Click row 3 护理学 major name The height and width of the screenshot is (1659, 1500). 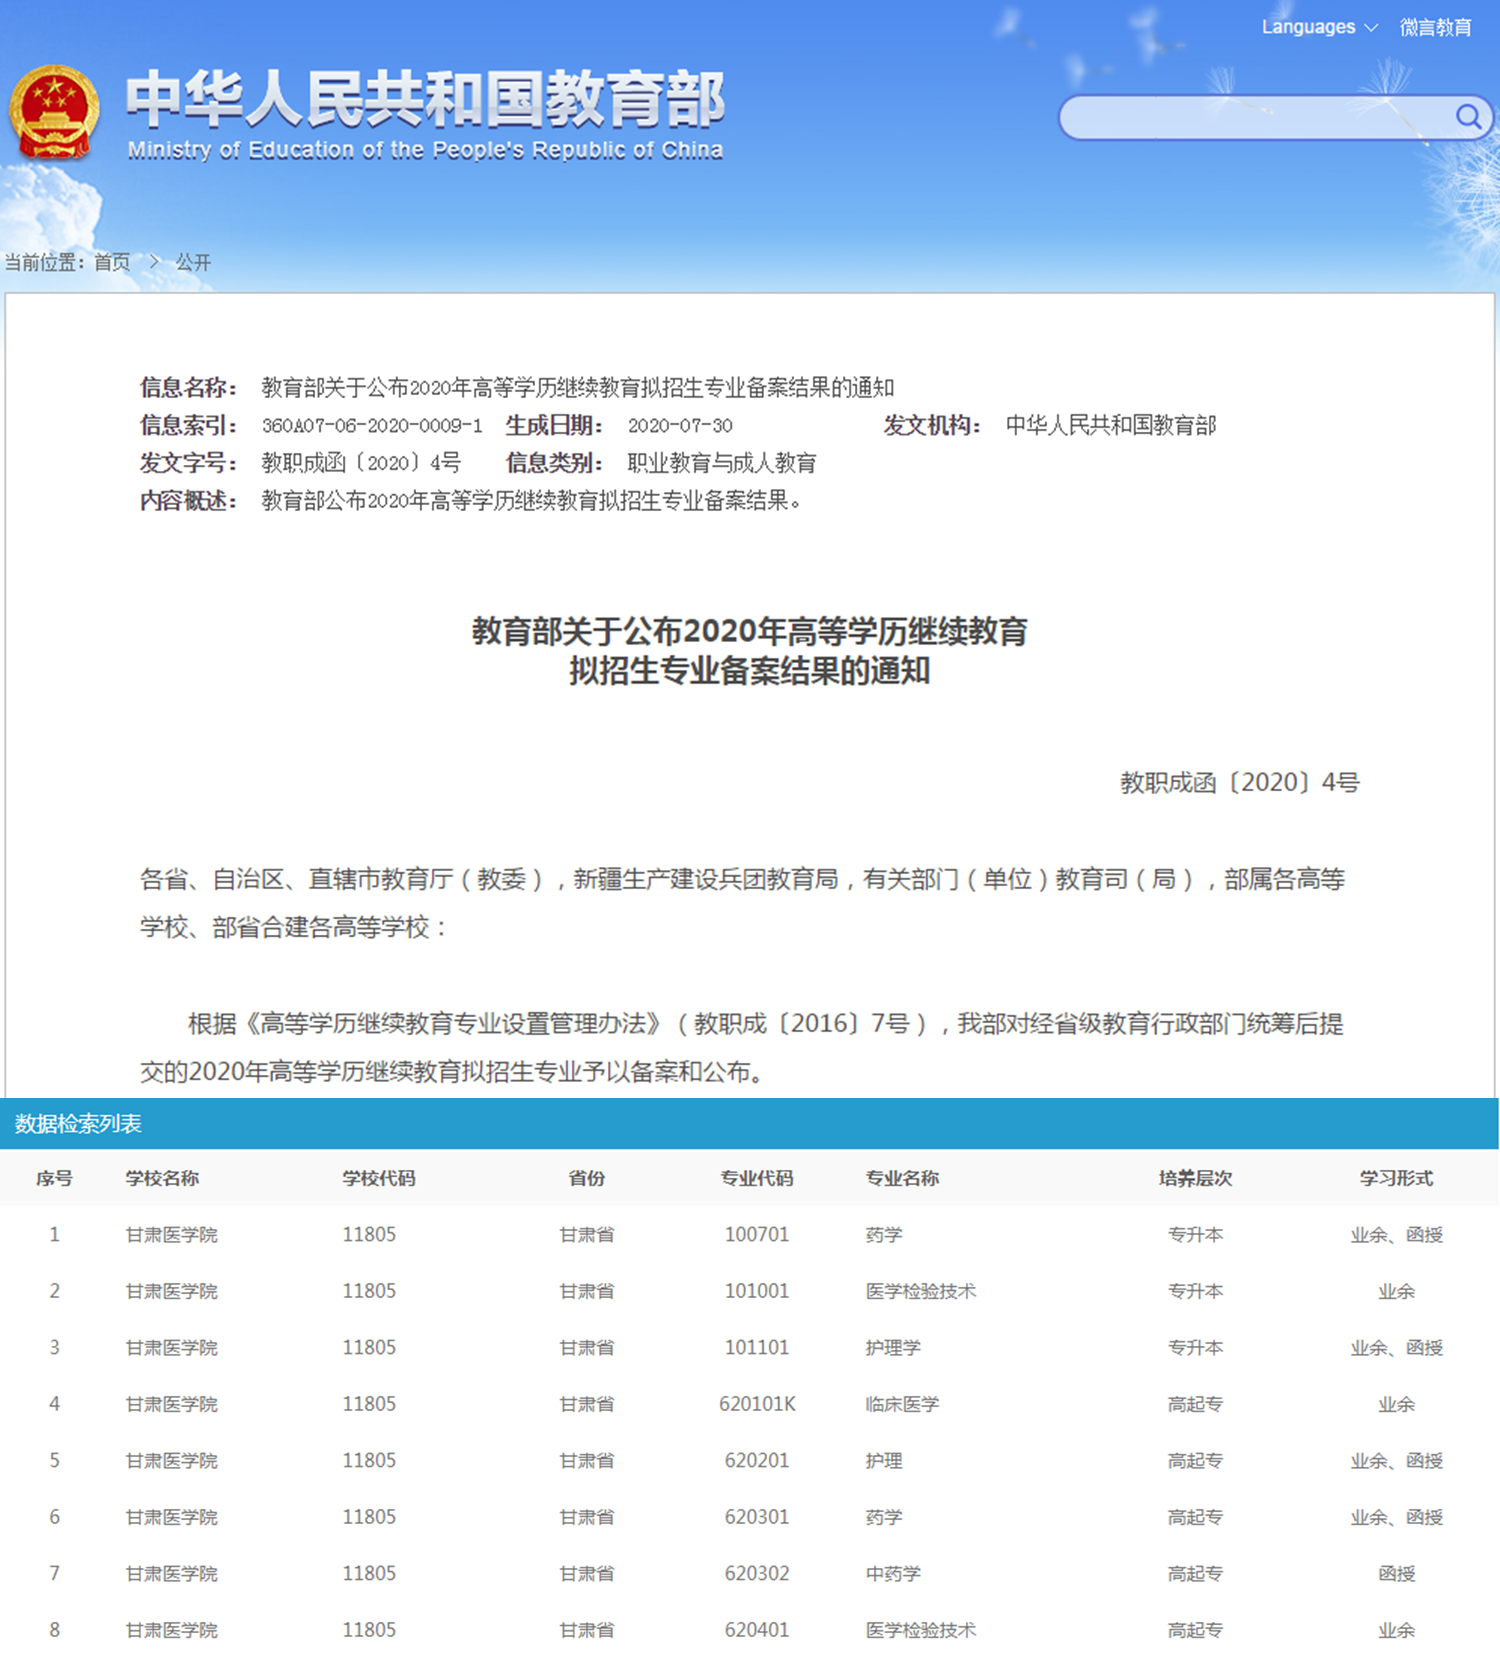[x=893, y=1348]
